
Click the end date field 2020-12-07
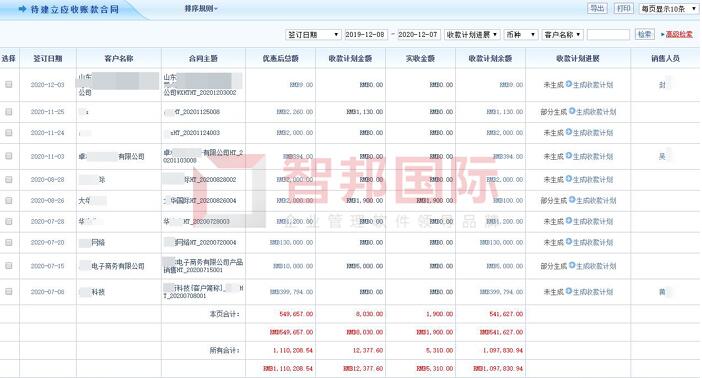pos(418,34)
